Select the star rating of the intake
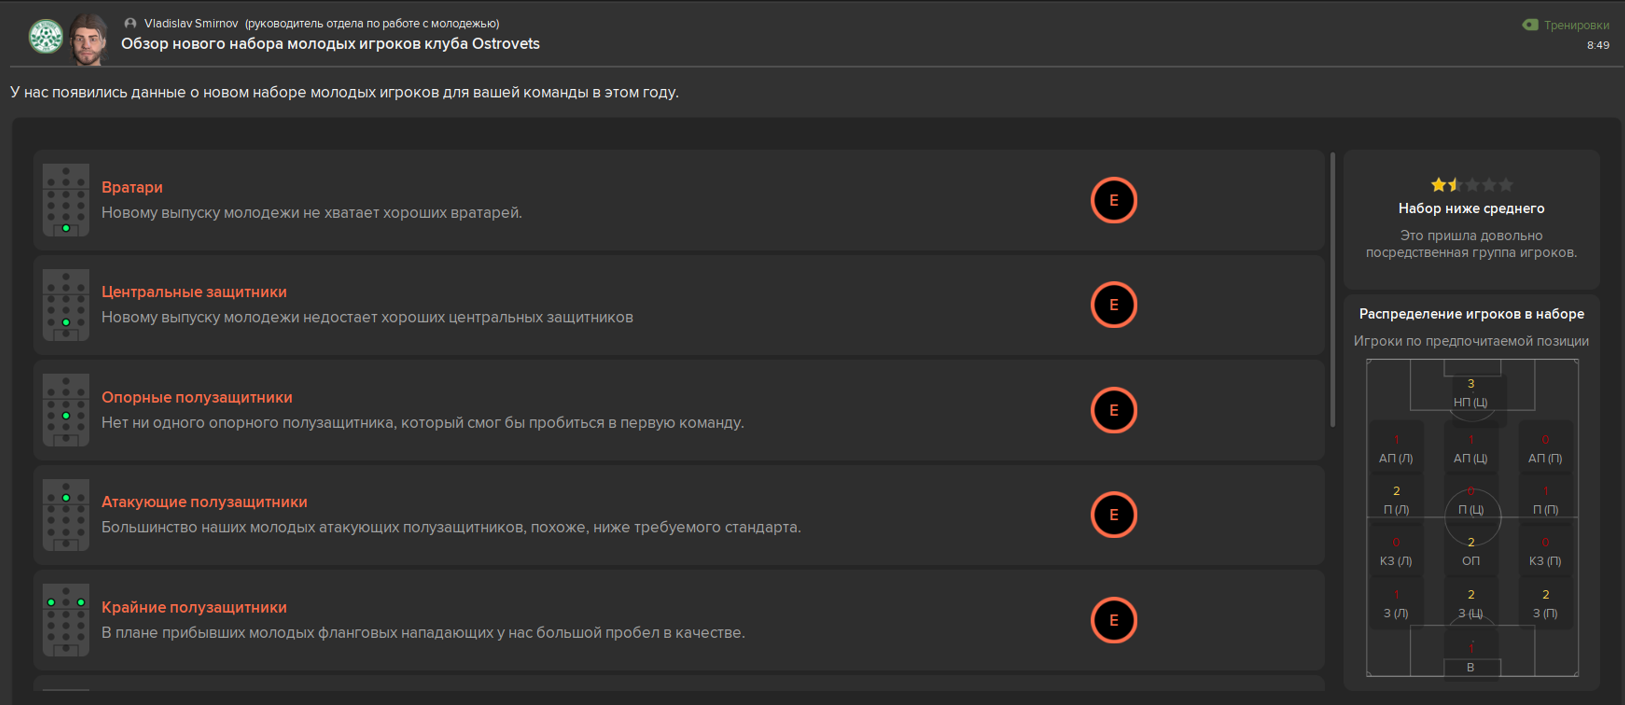Screen dimensions: 1625x705 1471,185
